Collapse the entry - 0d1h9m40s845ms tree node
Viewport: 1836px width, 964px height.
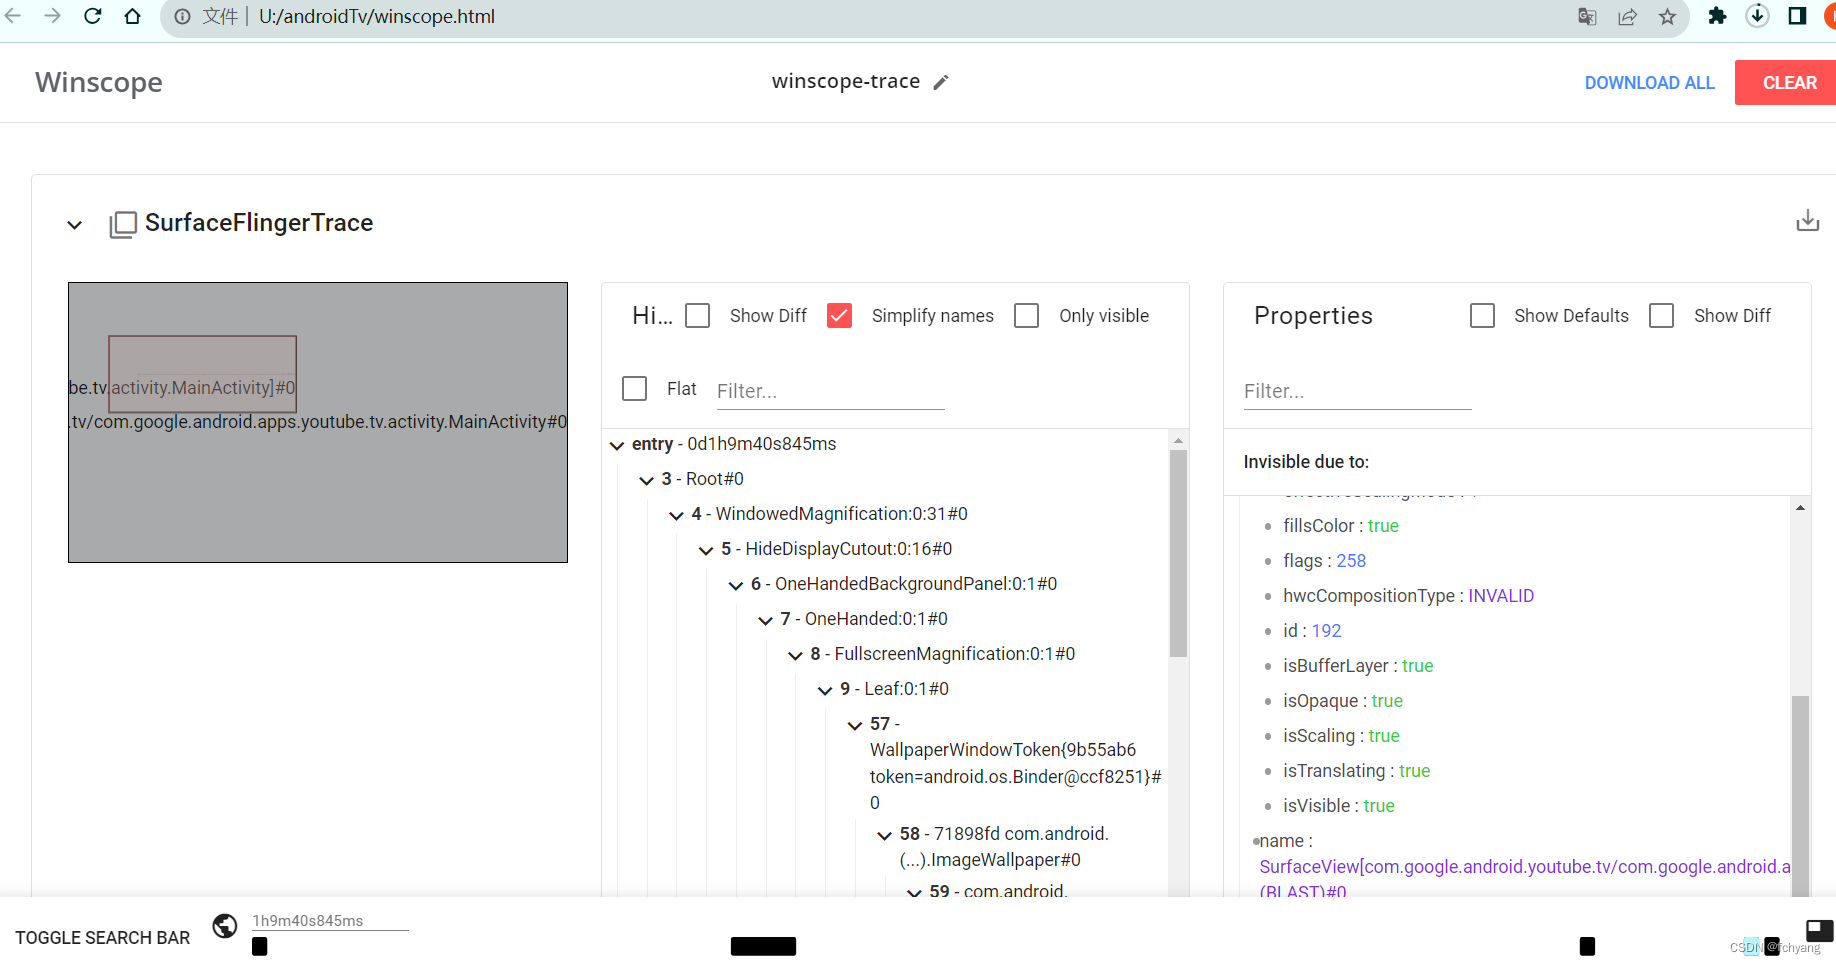tap(616, 445)
